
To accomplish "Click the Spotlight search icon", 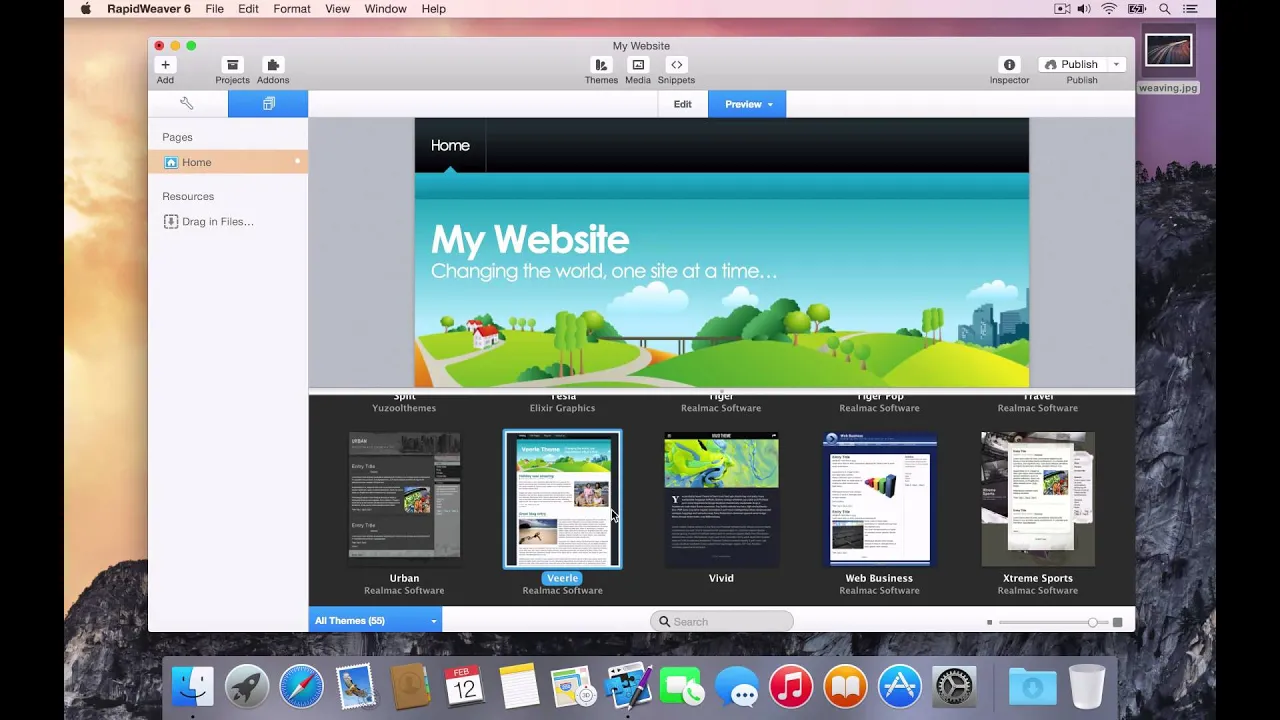I will click(1165, 9).
